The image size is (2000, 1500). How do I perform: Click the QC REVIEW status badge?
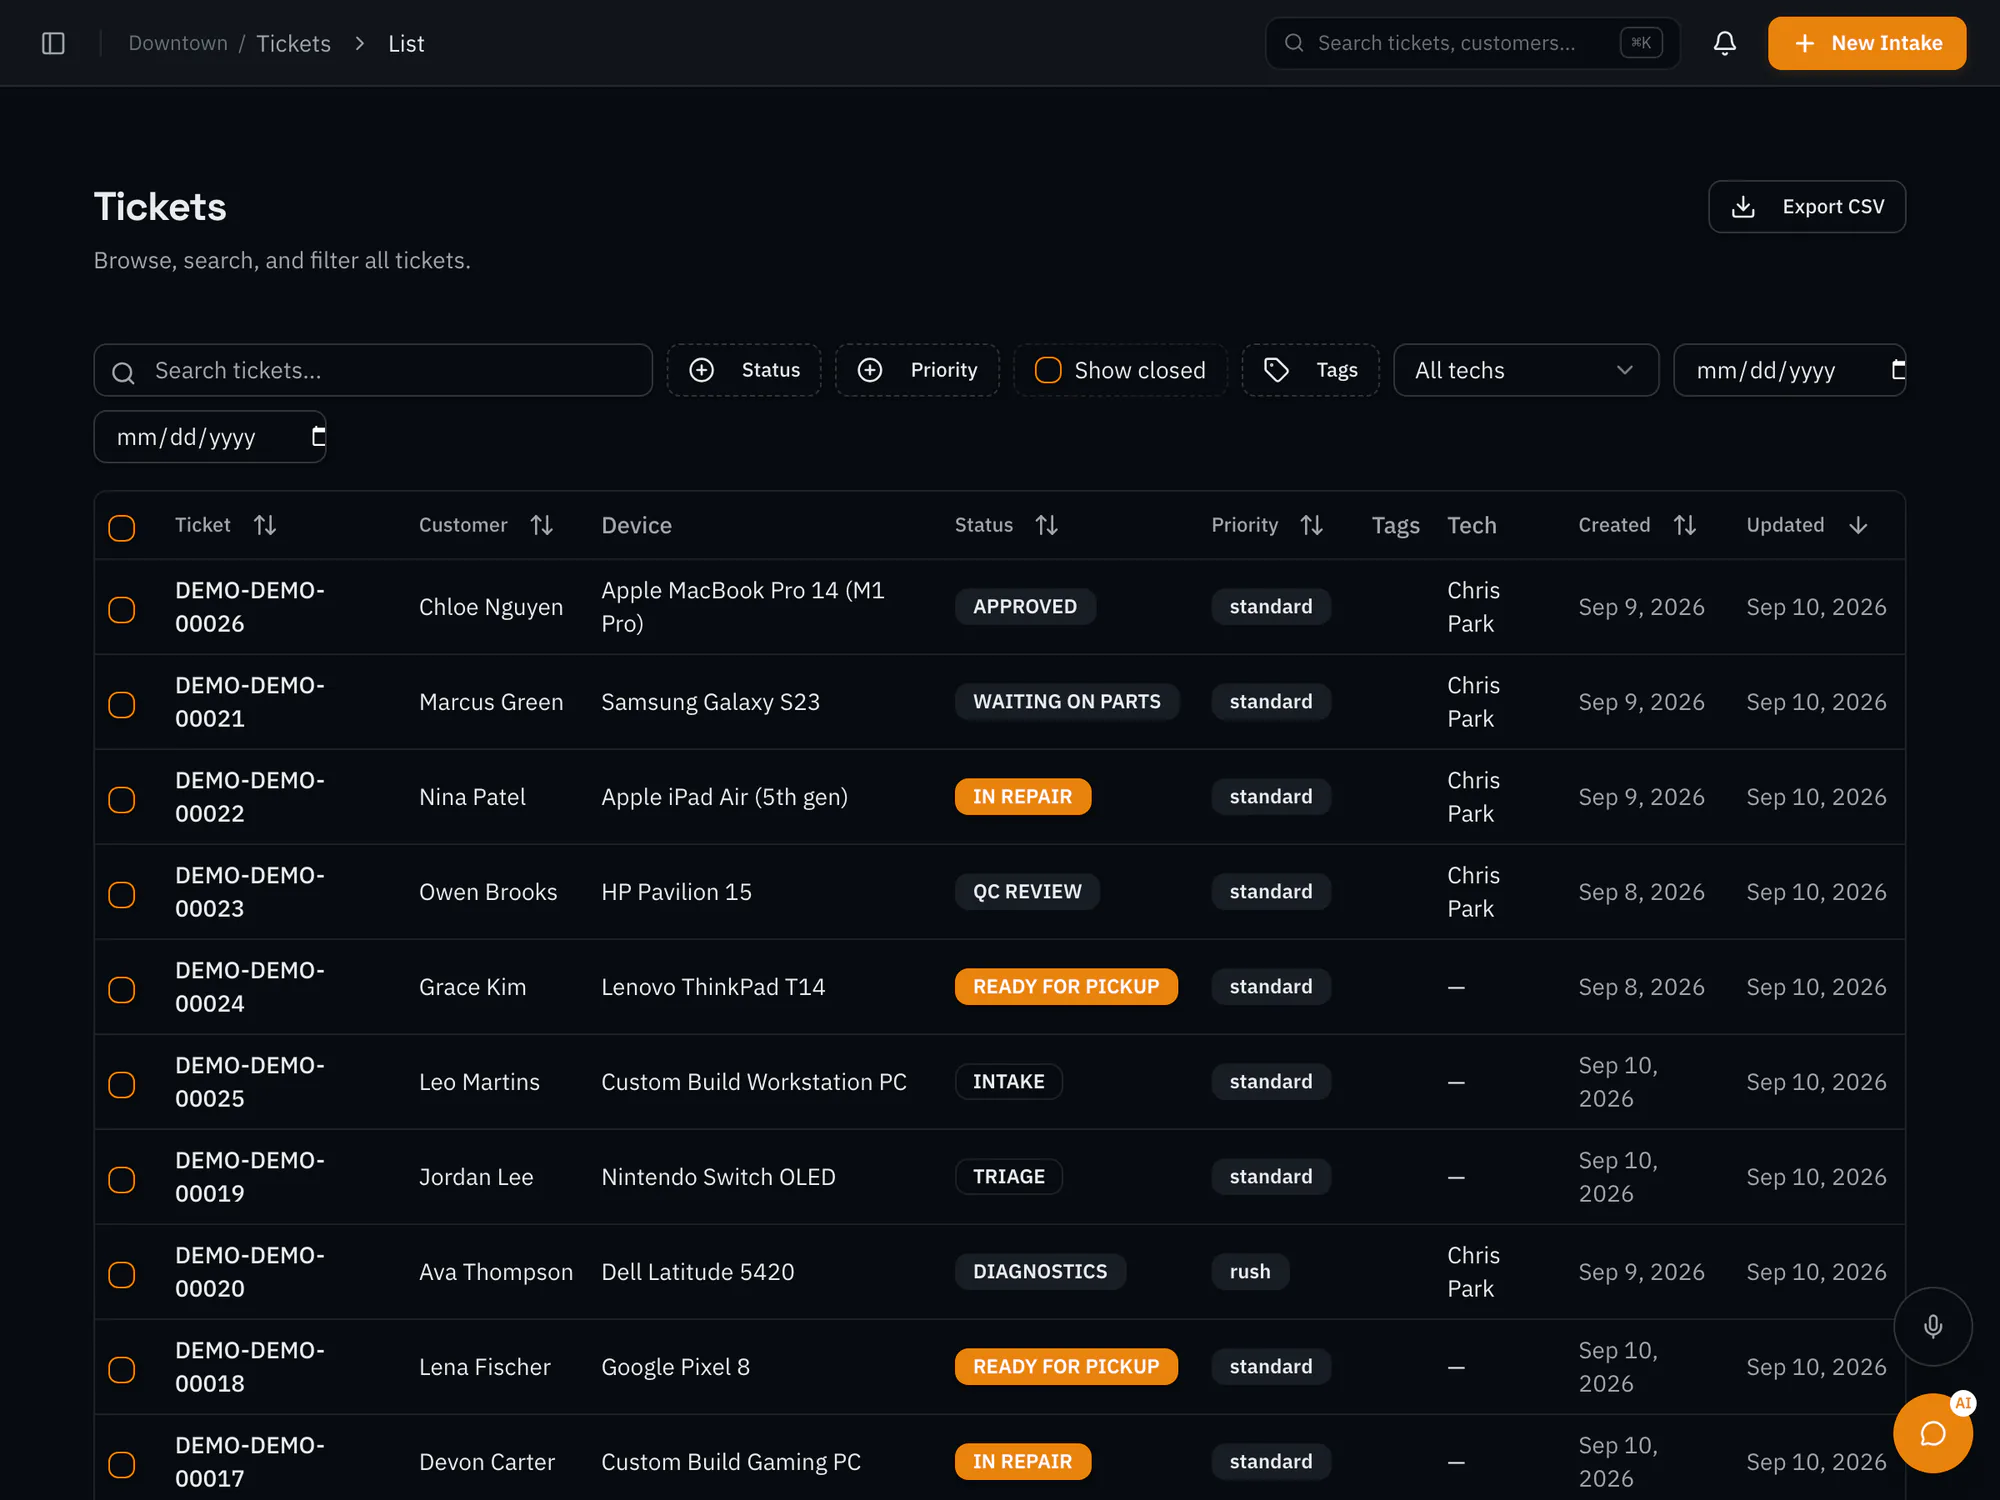(x=1027, y=891)
